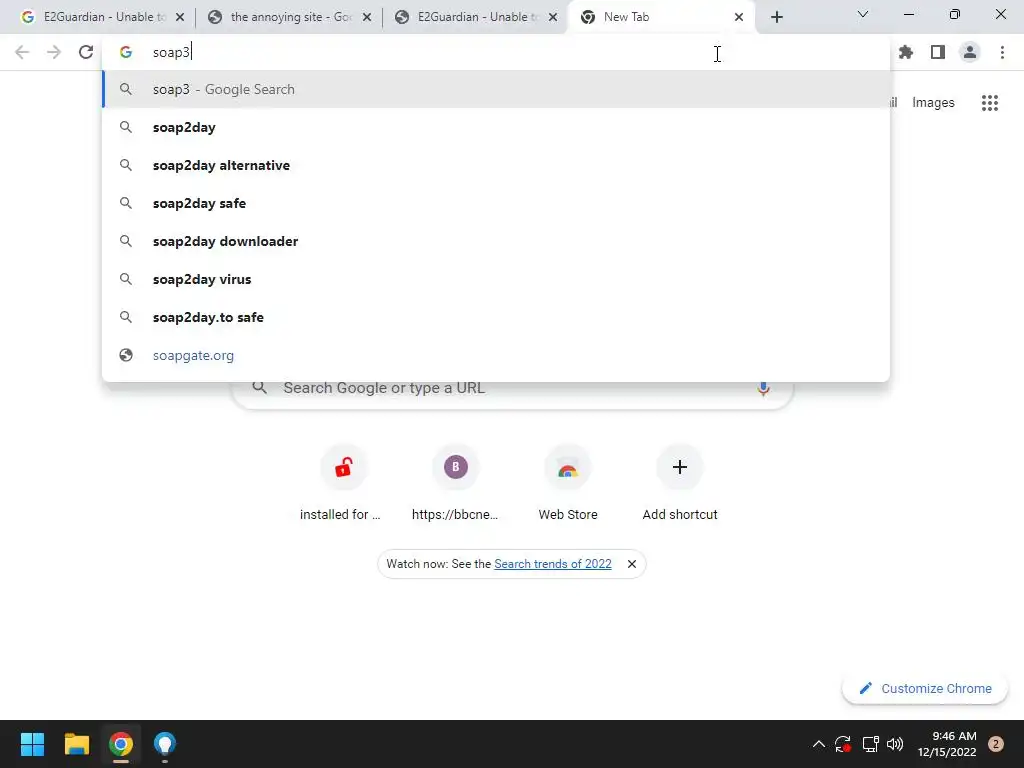
Task: Dismiss the Search trends promo
Action: (632, 564)
